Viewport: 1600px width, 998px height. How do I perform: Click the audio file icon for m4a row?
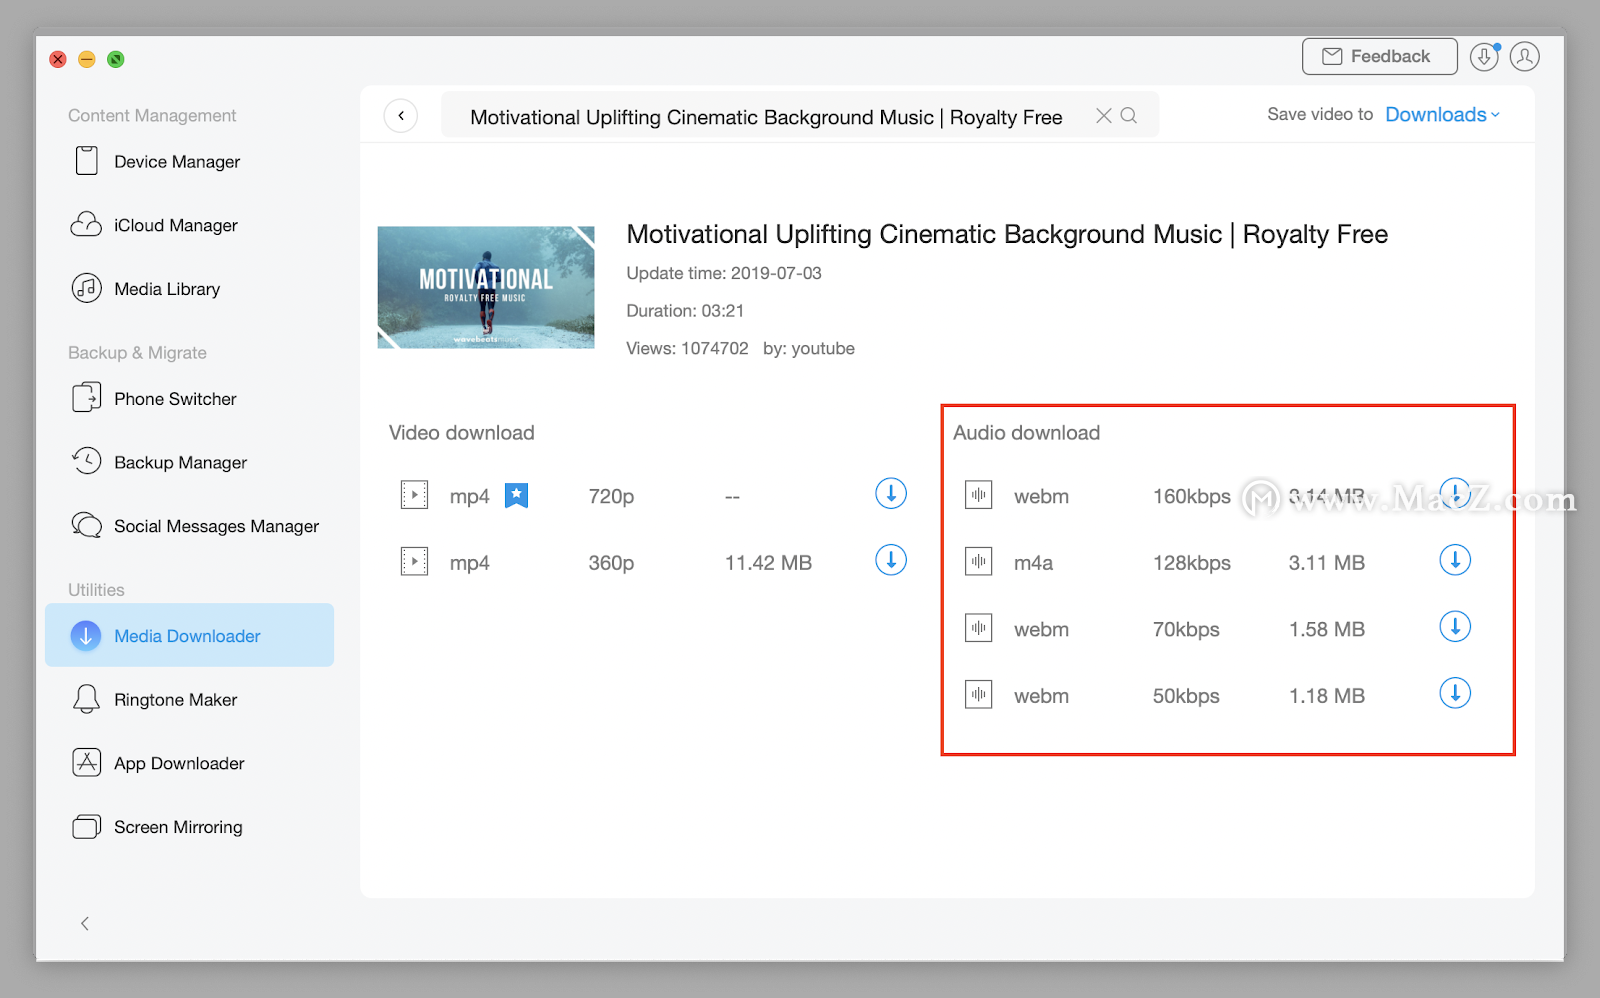pyautogui.click(x=978, y=562)
